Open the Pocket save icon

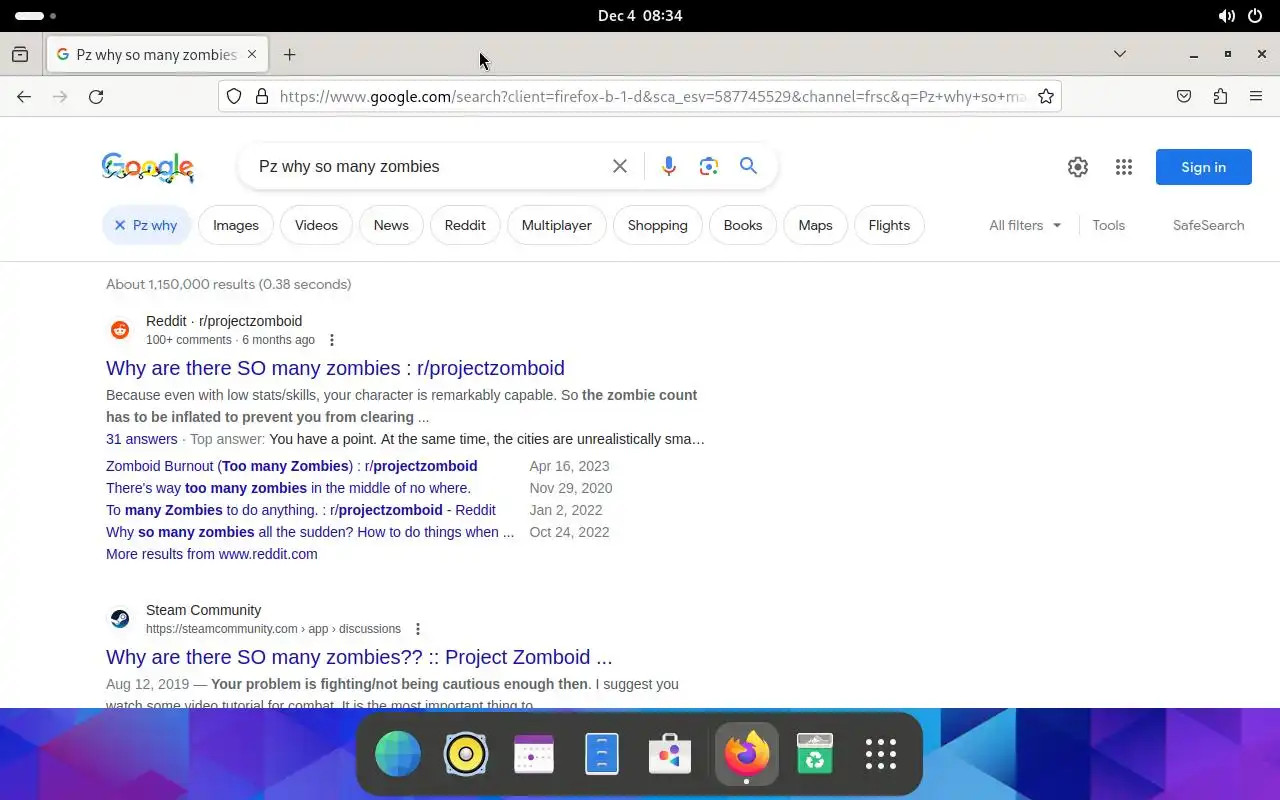pos(1184,97)
